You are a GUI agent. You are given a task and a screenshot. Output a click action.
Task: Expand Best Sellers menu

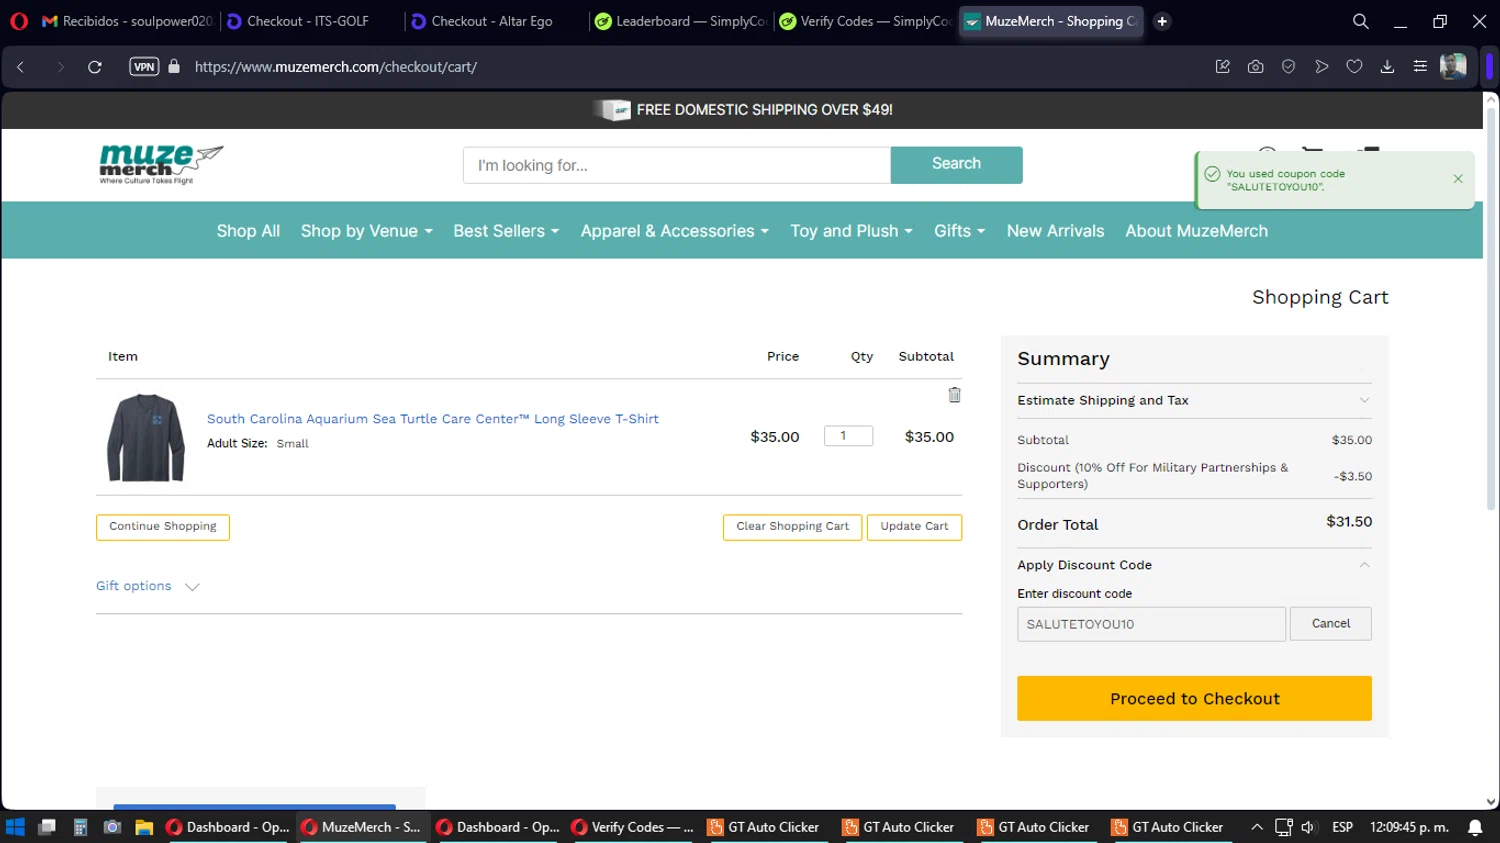tap(506, 231)
